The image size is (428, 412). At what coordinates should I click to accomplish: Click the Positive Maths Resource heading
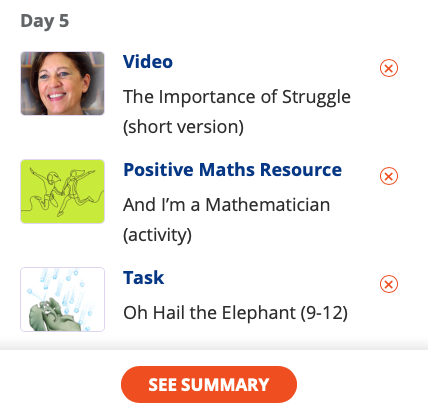coord(232,170)
